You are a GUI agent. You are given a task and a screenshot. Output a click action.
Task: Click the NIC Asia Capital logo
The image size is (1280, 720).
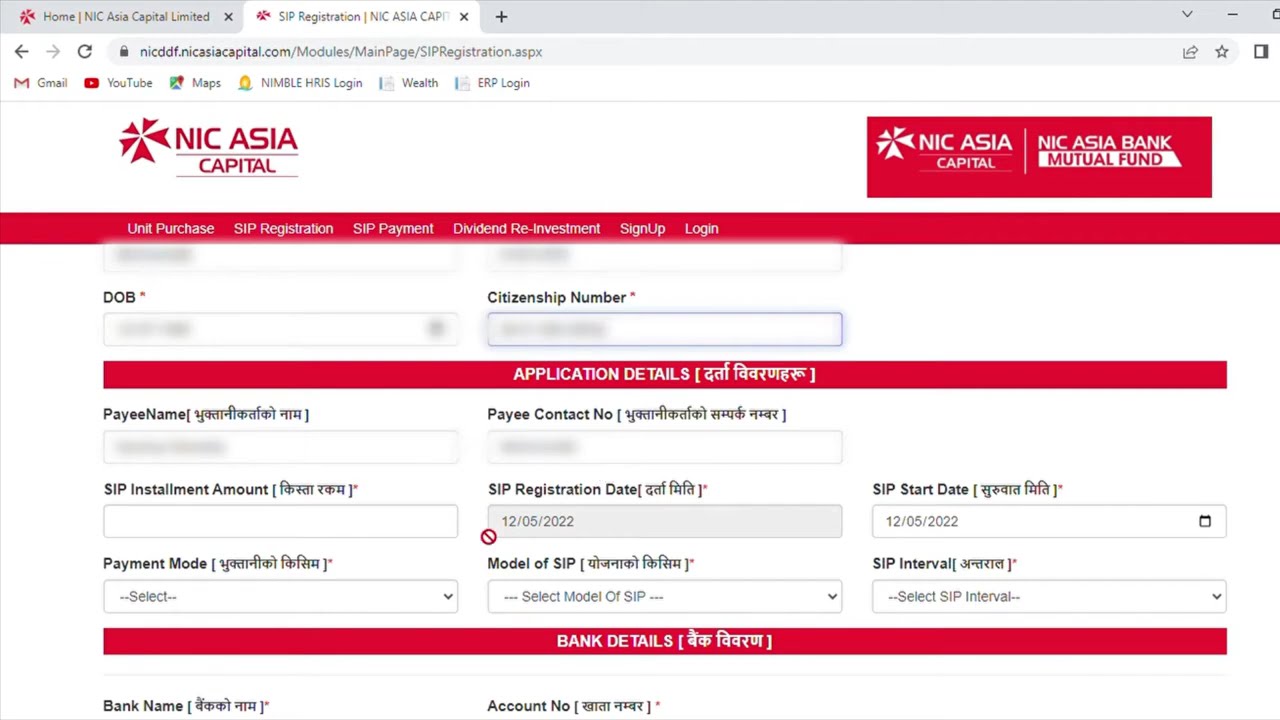(x=208, y=148)
